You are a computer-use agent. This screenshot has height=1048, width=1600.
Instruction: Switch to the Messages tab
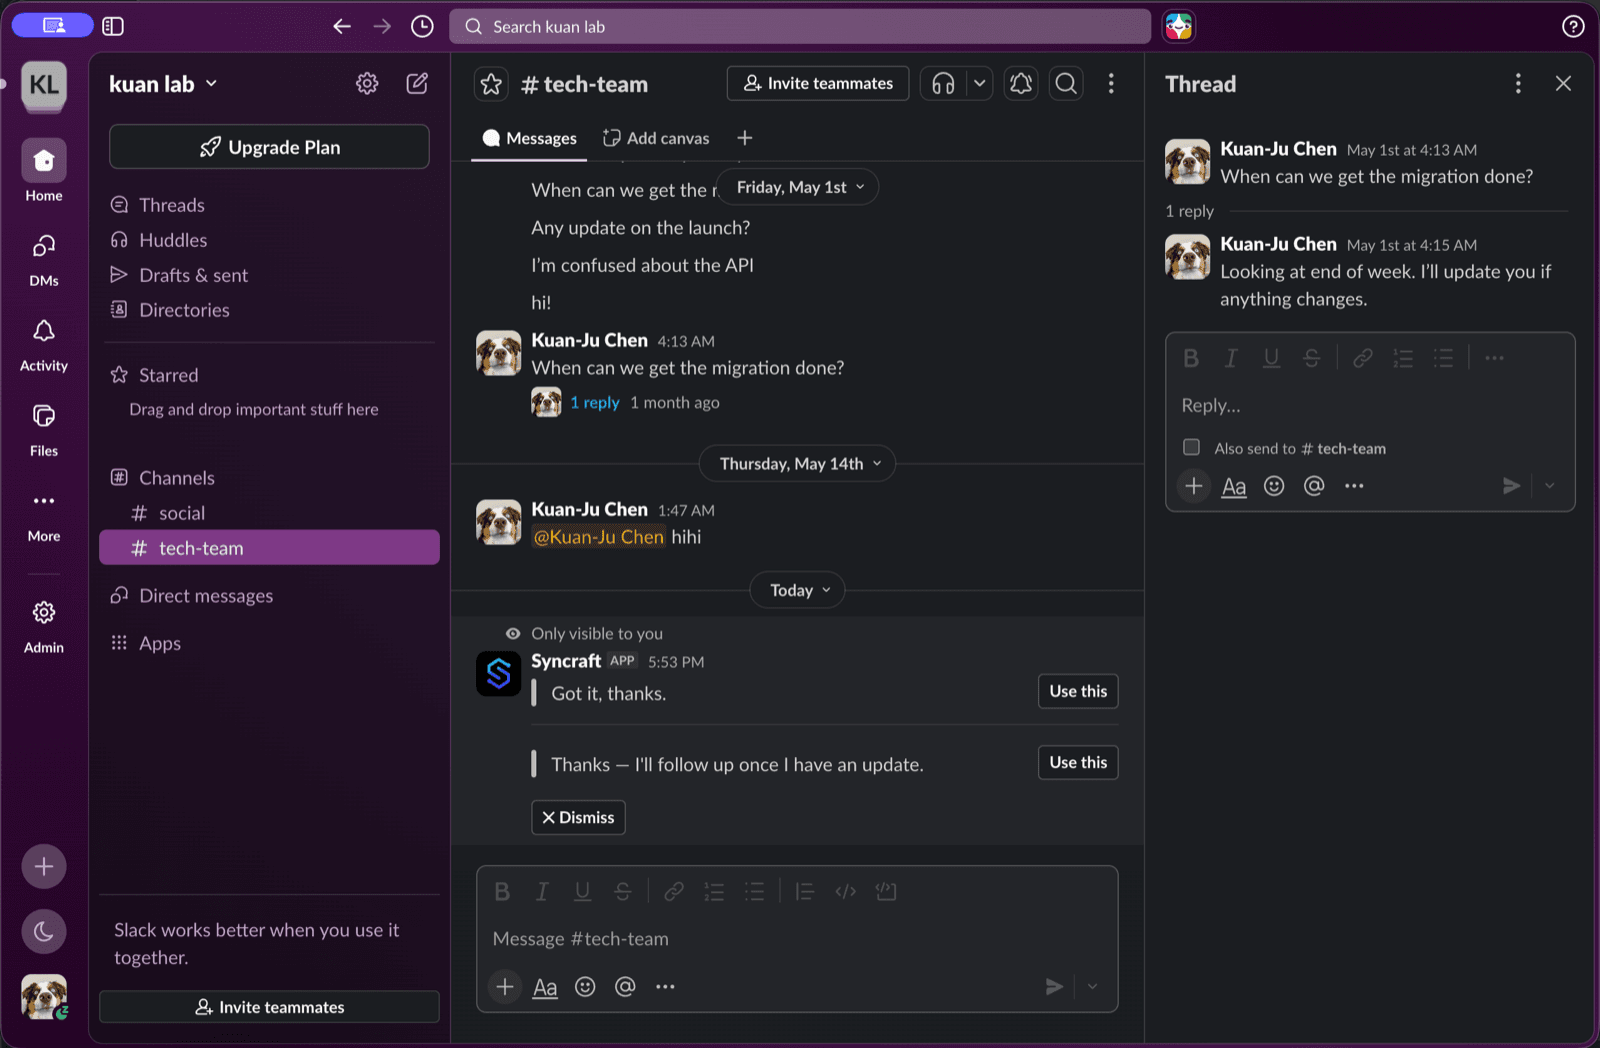(530, 138)
